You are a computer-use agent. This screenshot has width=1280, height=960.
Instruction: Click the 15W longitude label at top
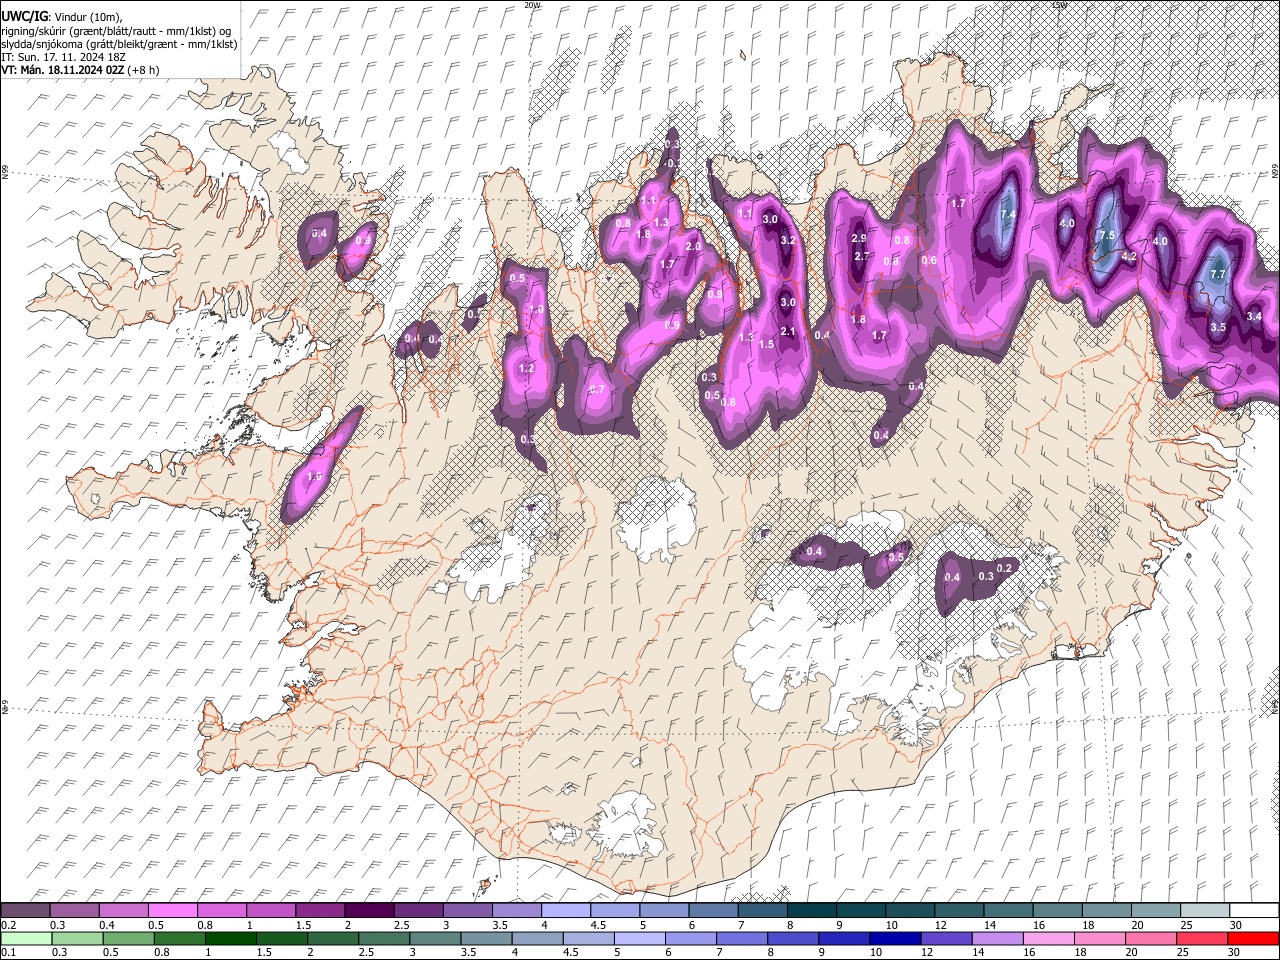coord(1060,5)
